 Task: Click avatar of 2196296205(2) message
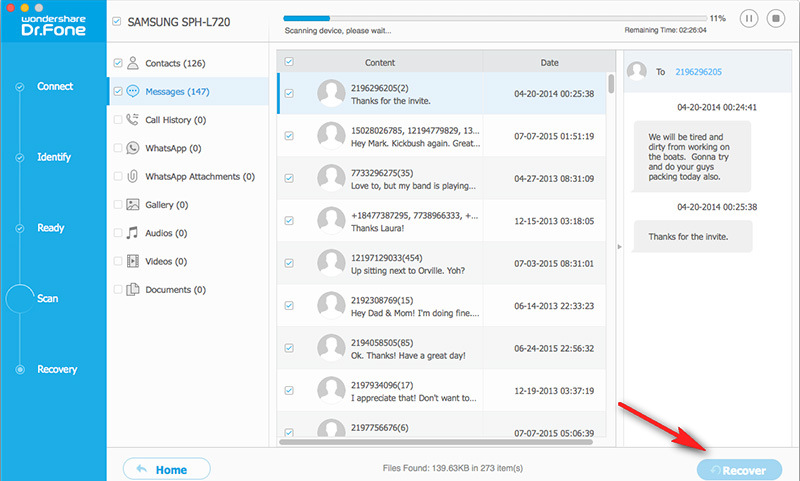tap(331, 93)
